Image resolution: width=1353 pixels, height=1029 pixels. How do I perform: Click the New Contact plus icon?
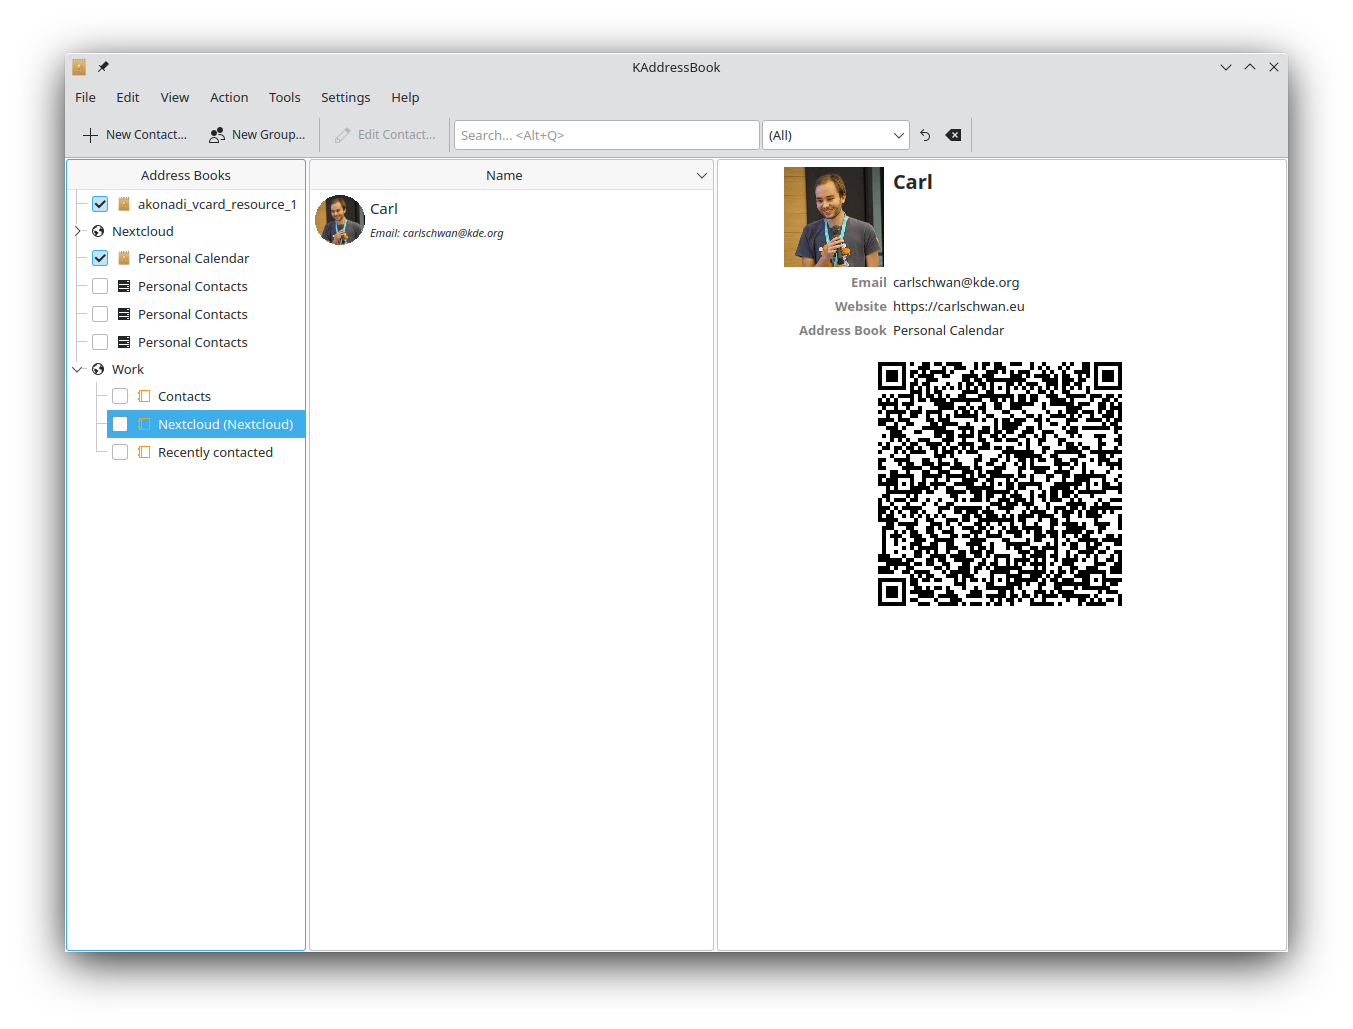click(90, 135)
